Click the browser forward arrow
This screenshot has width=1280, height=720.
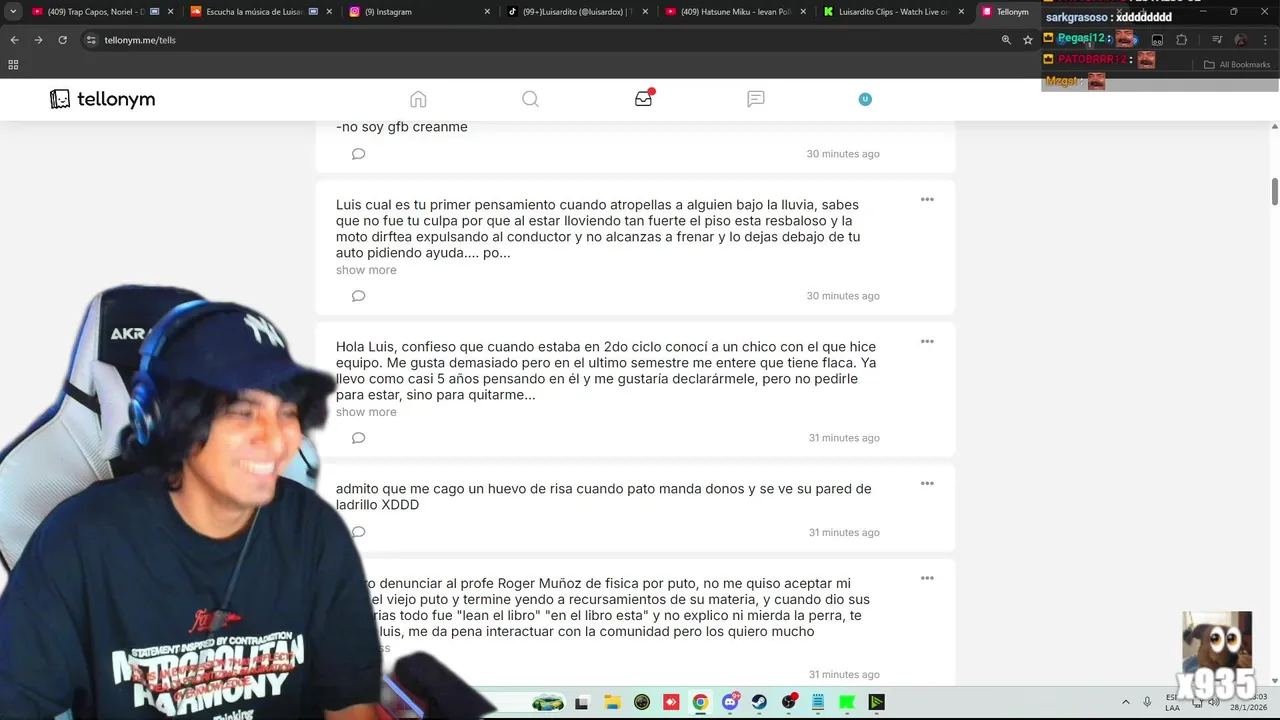(x=38, y=40)
